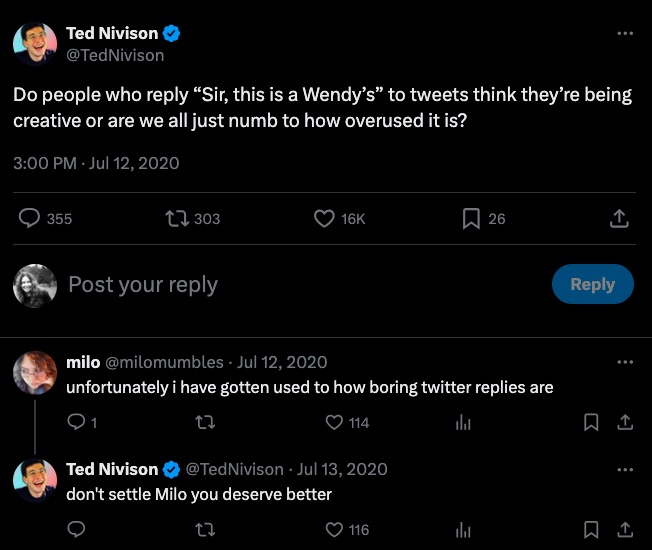Share milo's reply
The image size is (652, 550).
tap(625, 423)
